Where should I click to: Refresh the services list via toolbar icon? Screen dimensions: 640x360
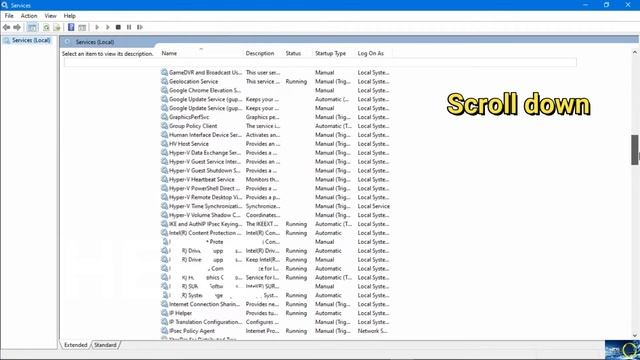(46, 27)
